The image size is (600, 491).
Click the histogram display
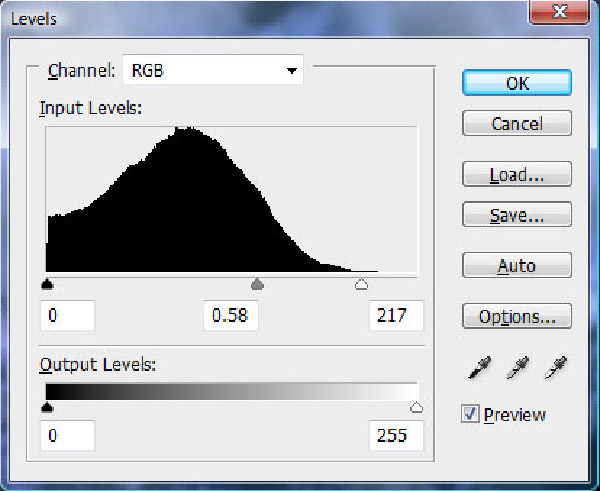tap(232, 199)
